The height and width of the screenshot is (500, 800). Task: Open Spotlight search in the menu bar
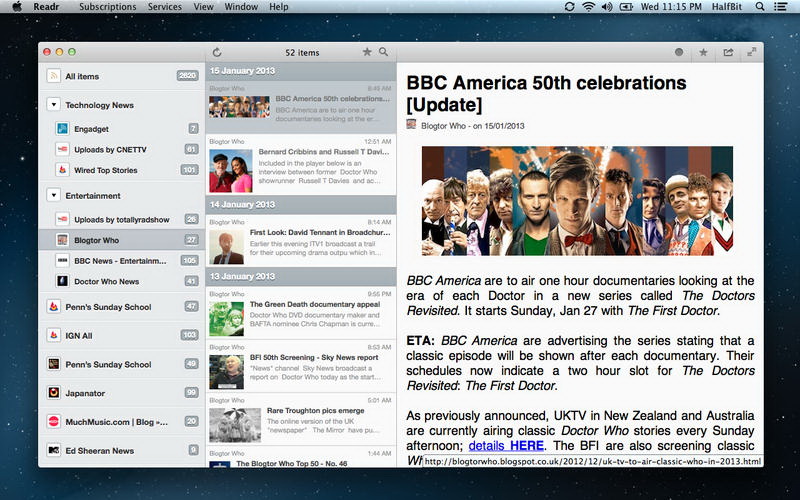(760, 7)
